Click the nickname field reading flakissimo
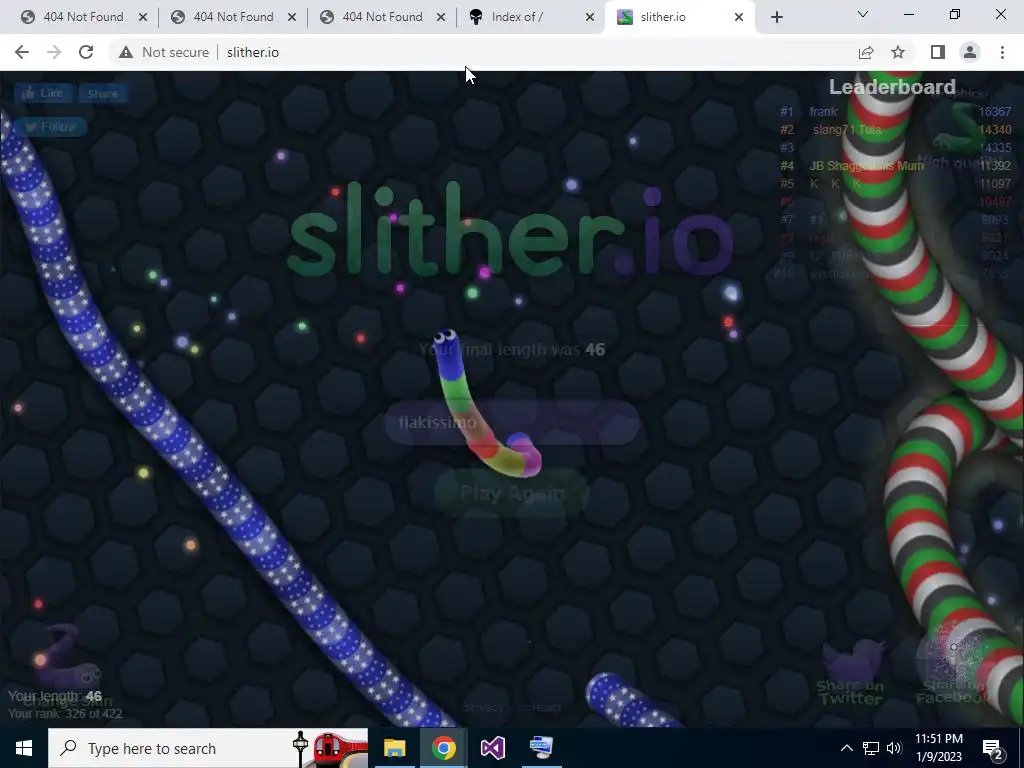Viewport: 1024px width, 768px height. pos(511,423)
